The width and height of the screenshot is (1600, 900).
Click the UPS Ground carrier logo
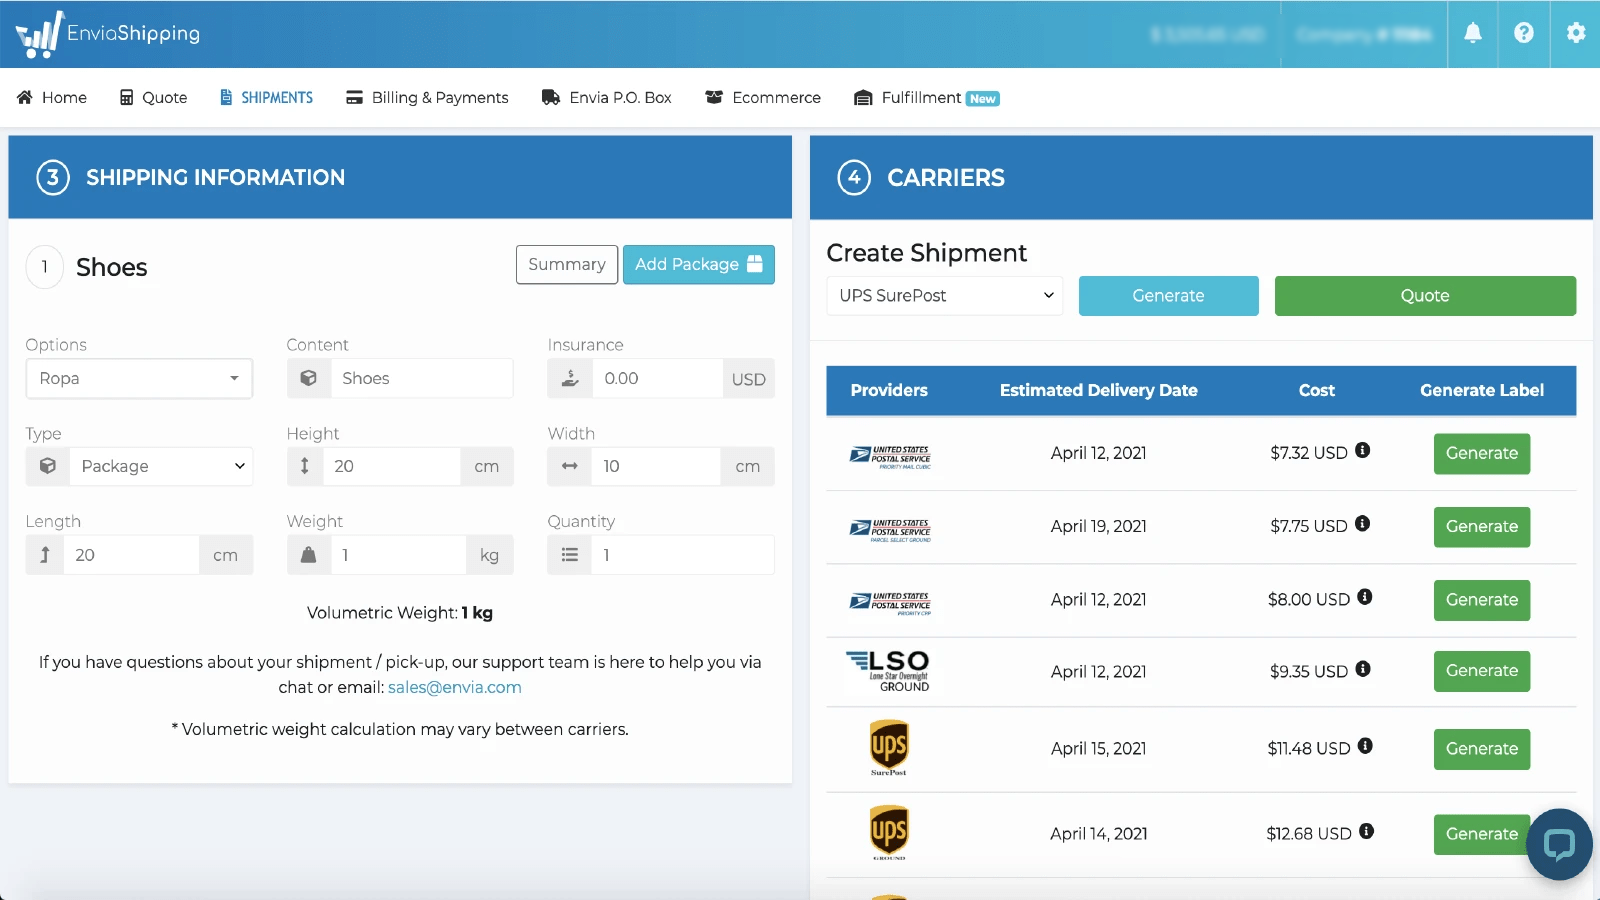tap(889, 833)
